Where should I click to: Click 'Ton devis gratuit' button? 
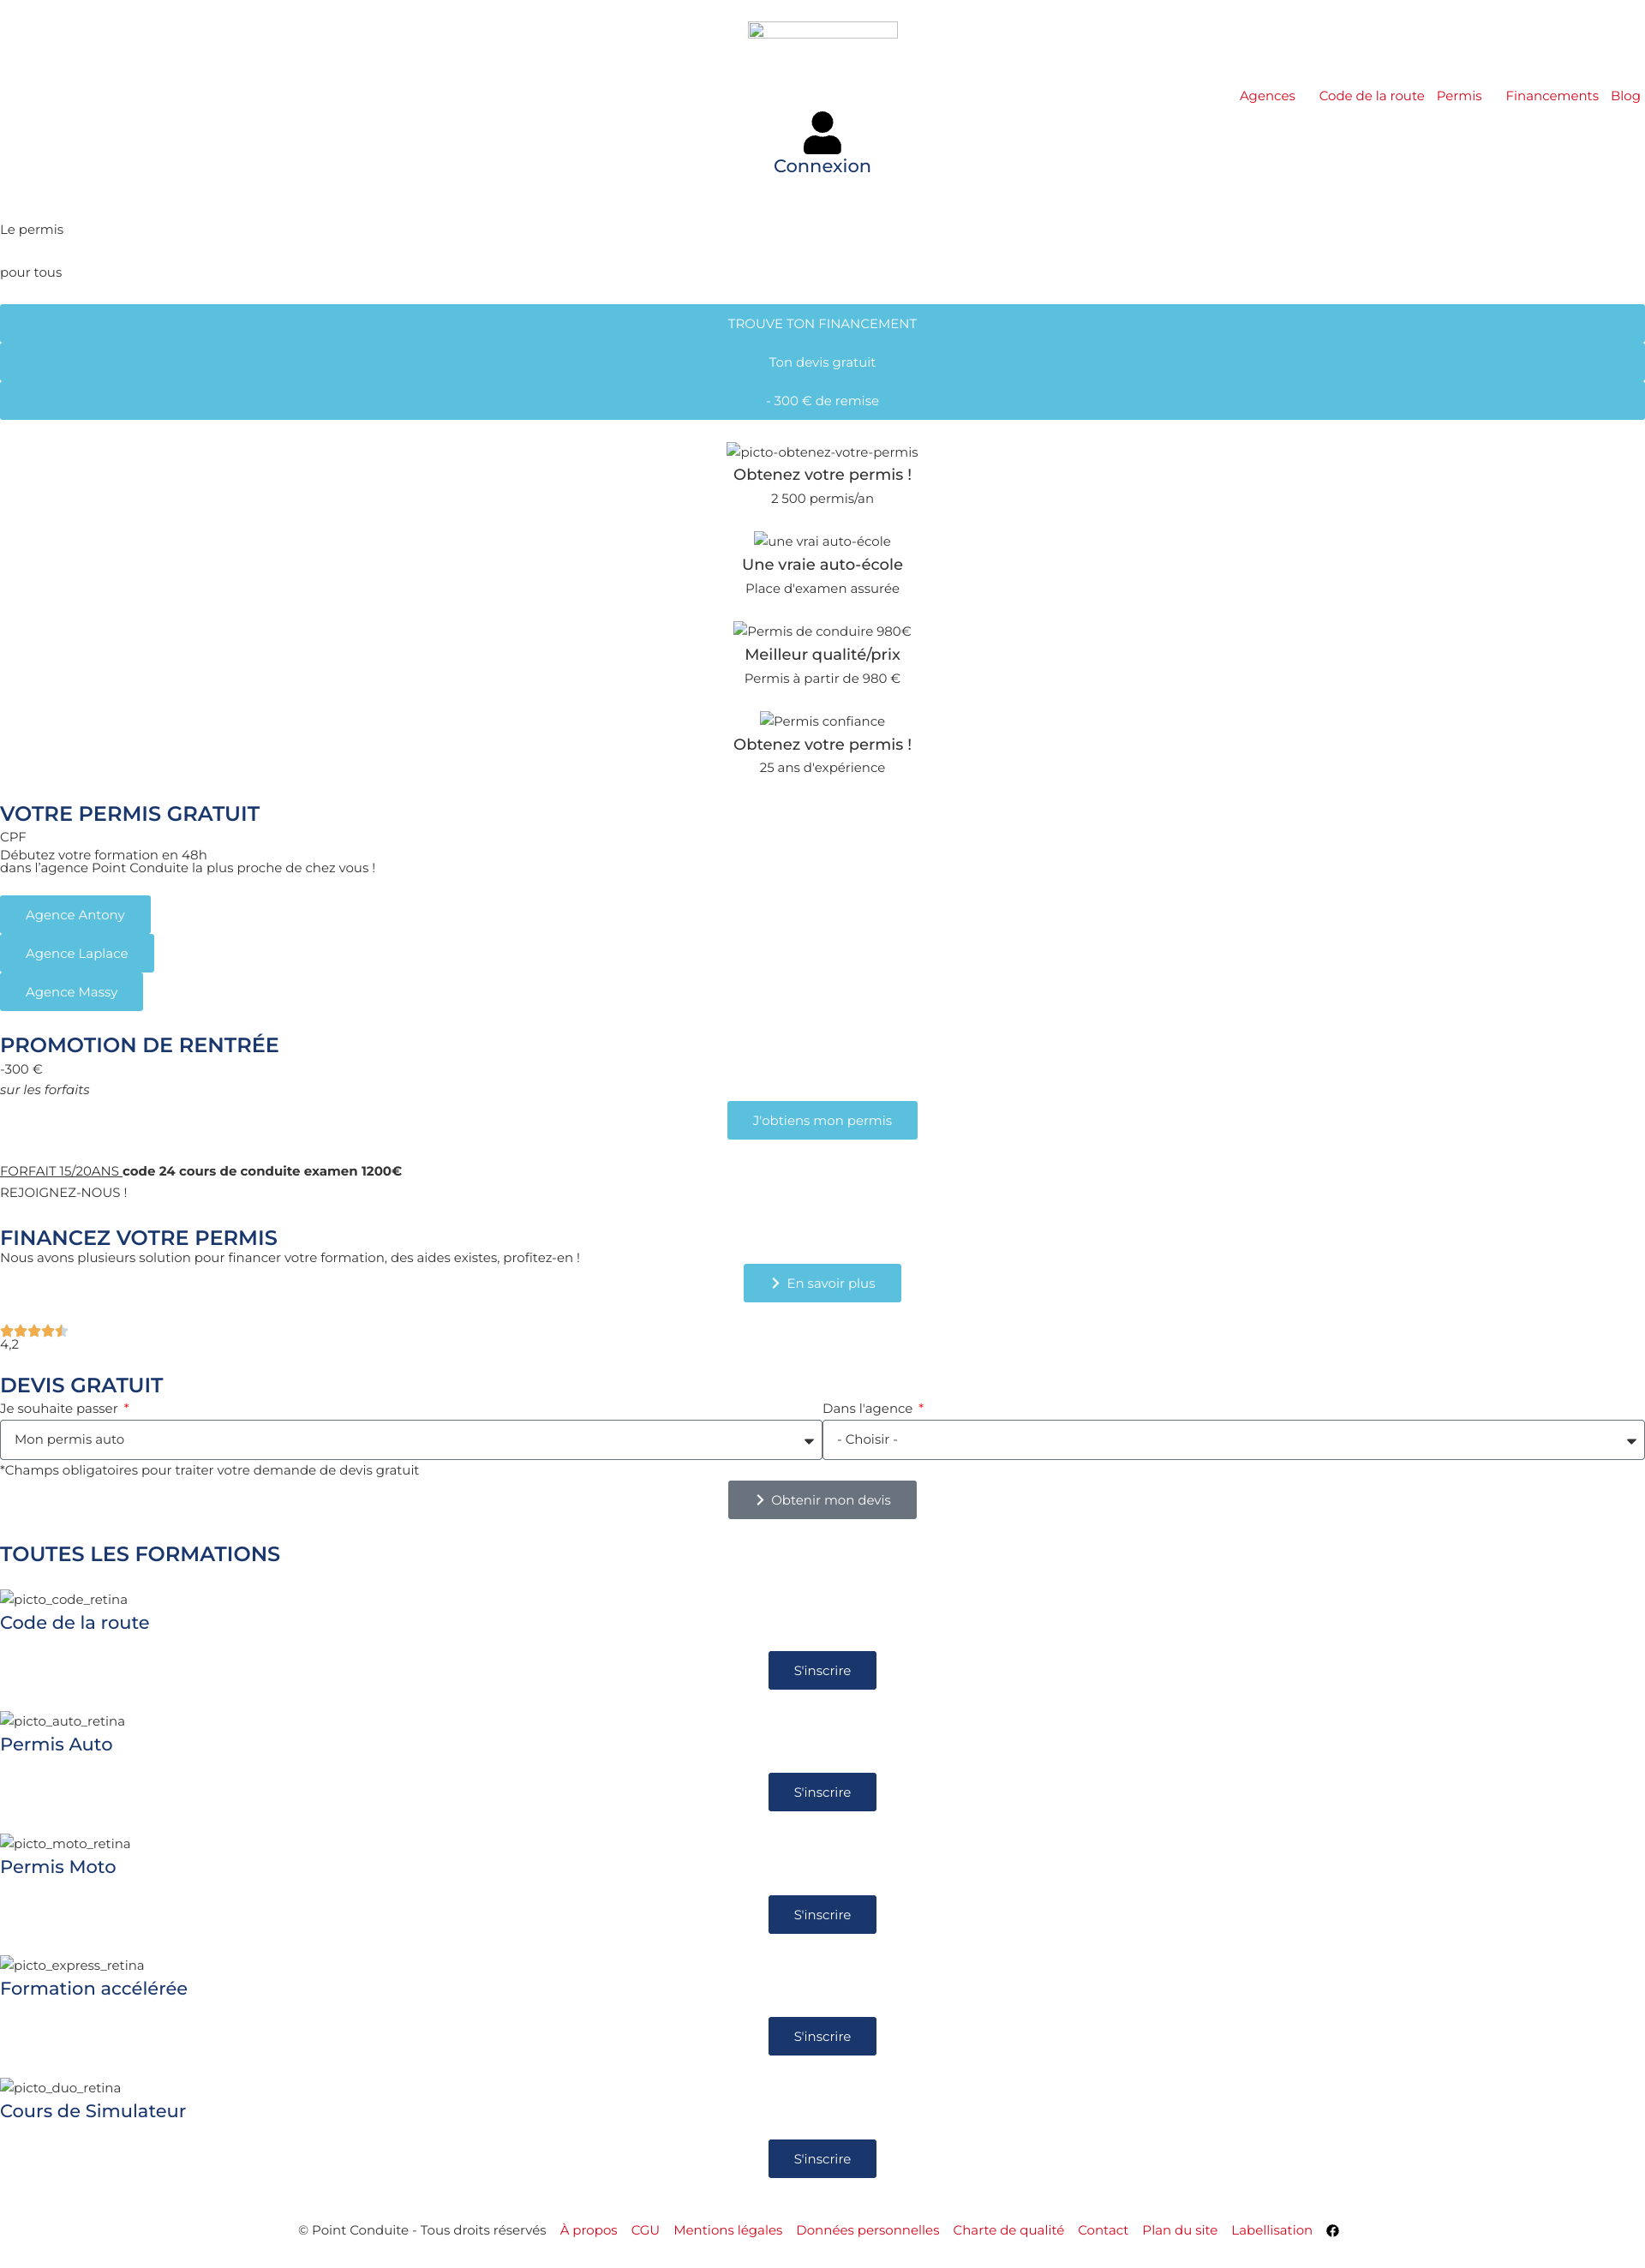click(822, 362)
